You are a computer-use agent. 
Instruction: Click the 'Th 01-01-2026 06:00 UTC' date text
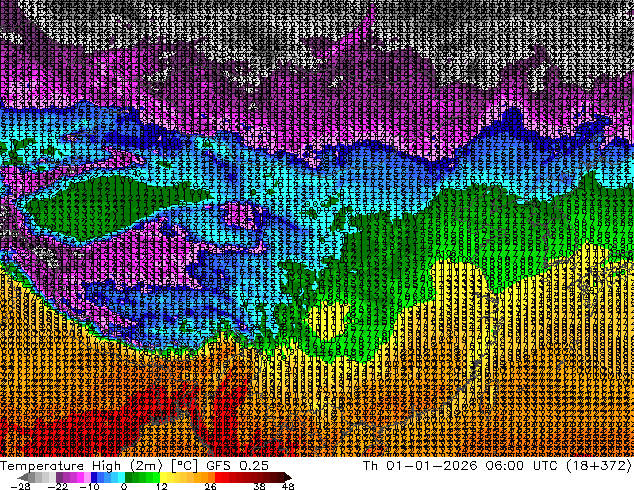pyautogui.click(x=459, y=466)
